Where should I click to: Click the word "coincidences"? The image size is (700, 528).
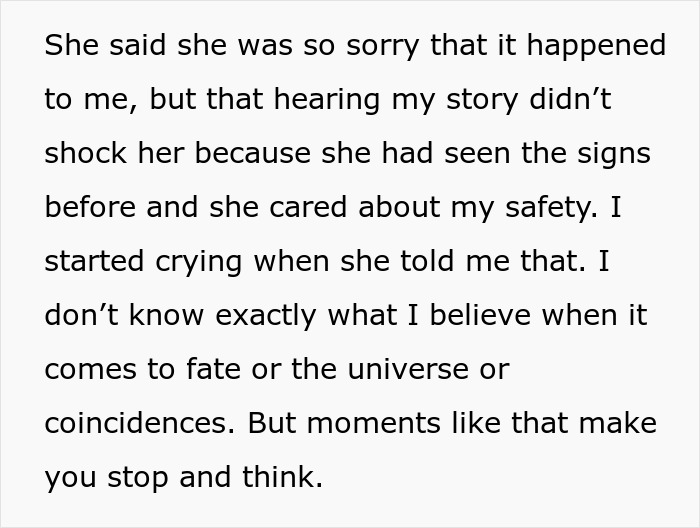[136, 424]
